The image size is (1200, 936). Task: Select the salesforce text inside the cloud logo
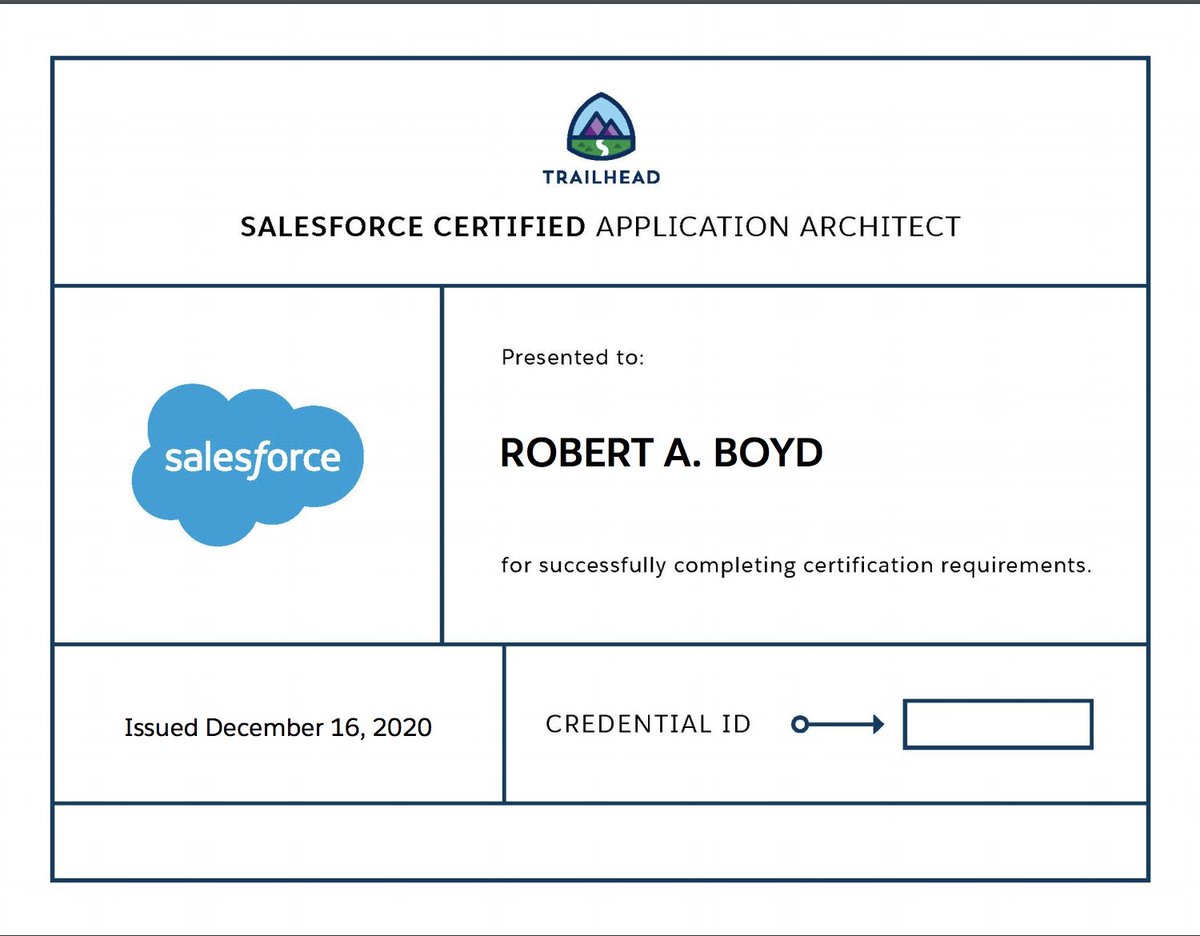[252, 460]
